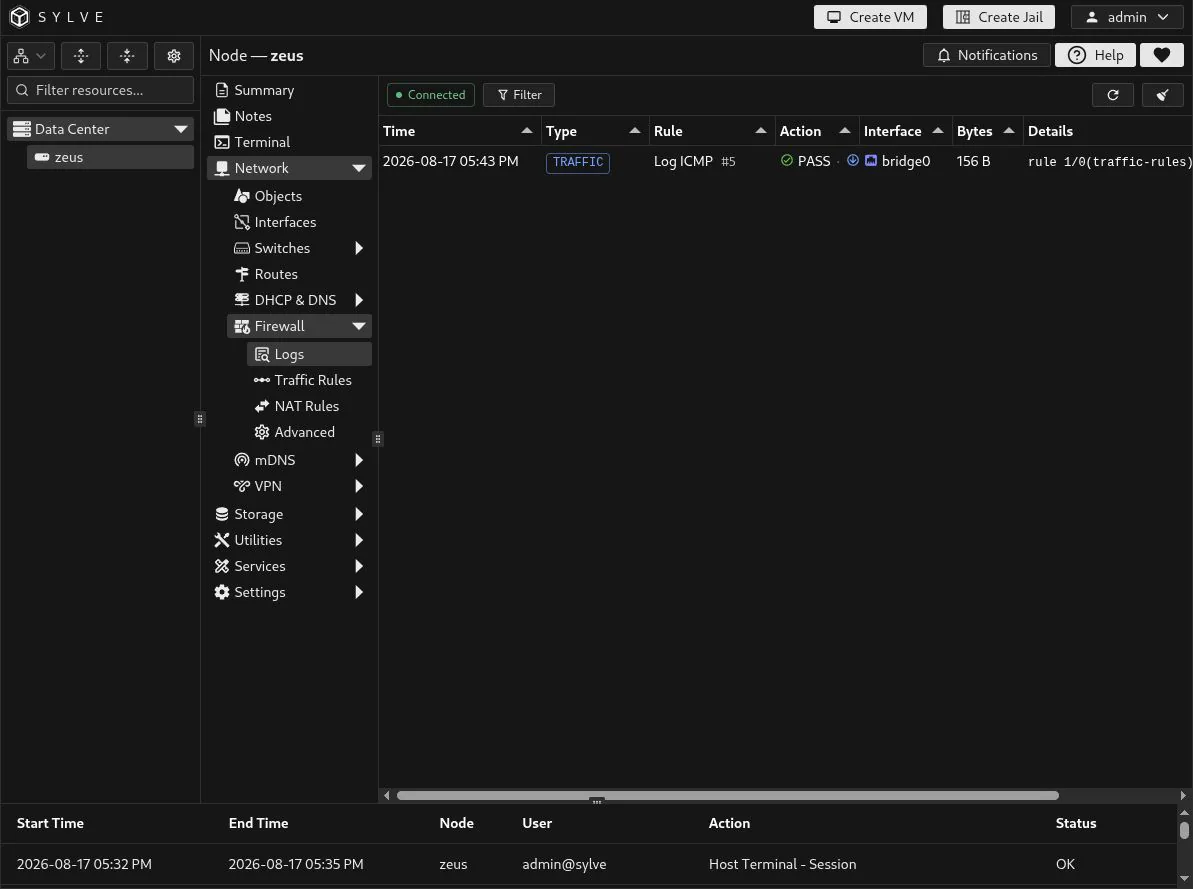
Task: Click the node menu sidebar grip handle
Action: click(377, 438)
